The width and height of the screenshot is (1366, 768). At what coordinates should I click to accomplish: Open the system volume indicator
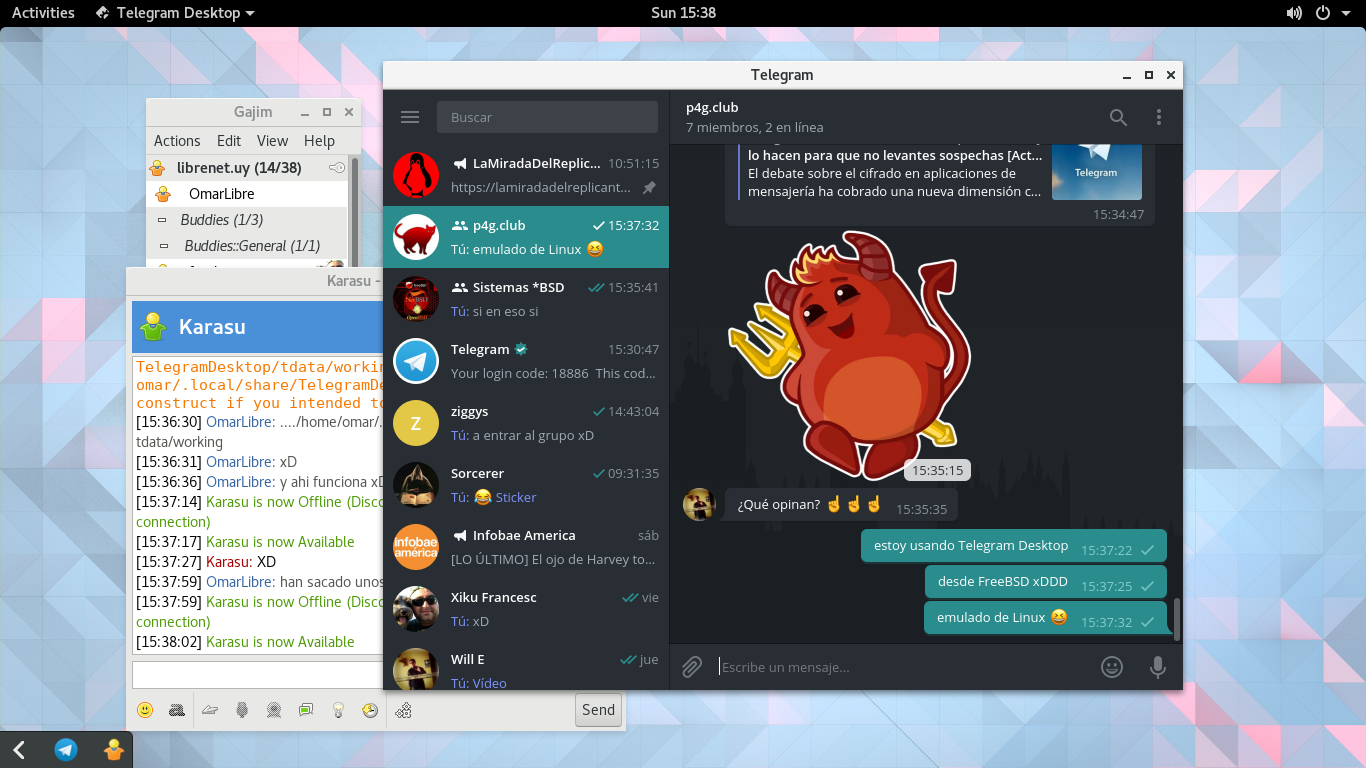(1294, 13)
